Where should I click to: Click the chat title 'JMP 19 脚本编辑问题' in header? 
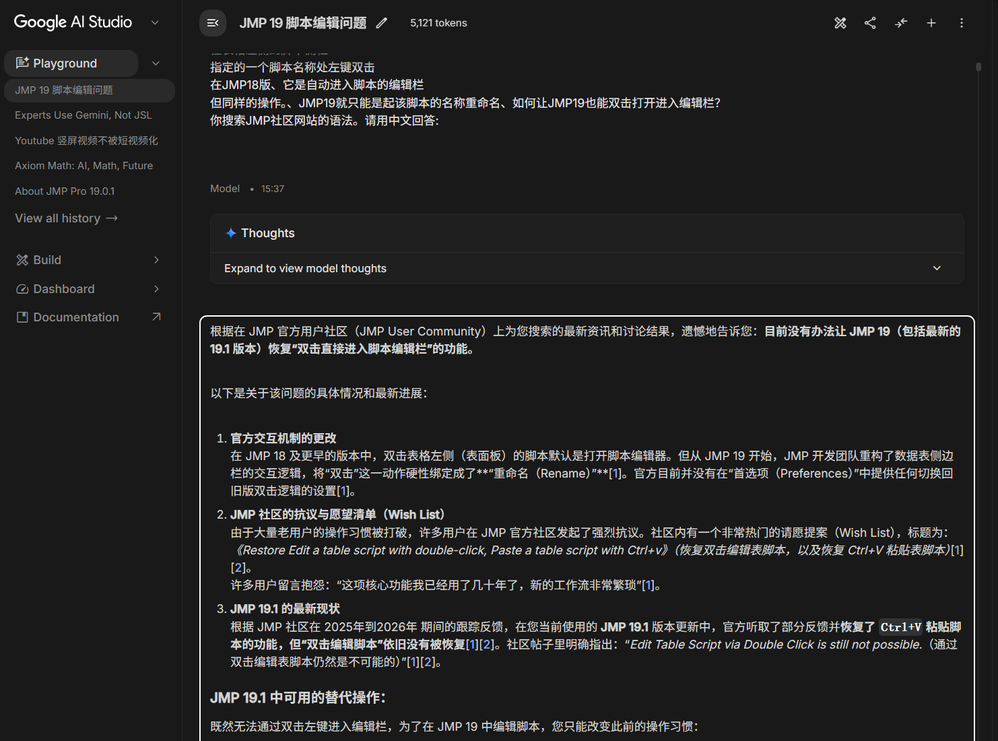click(303, 23)
